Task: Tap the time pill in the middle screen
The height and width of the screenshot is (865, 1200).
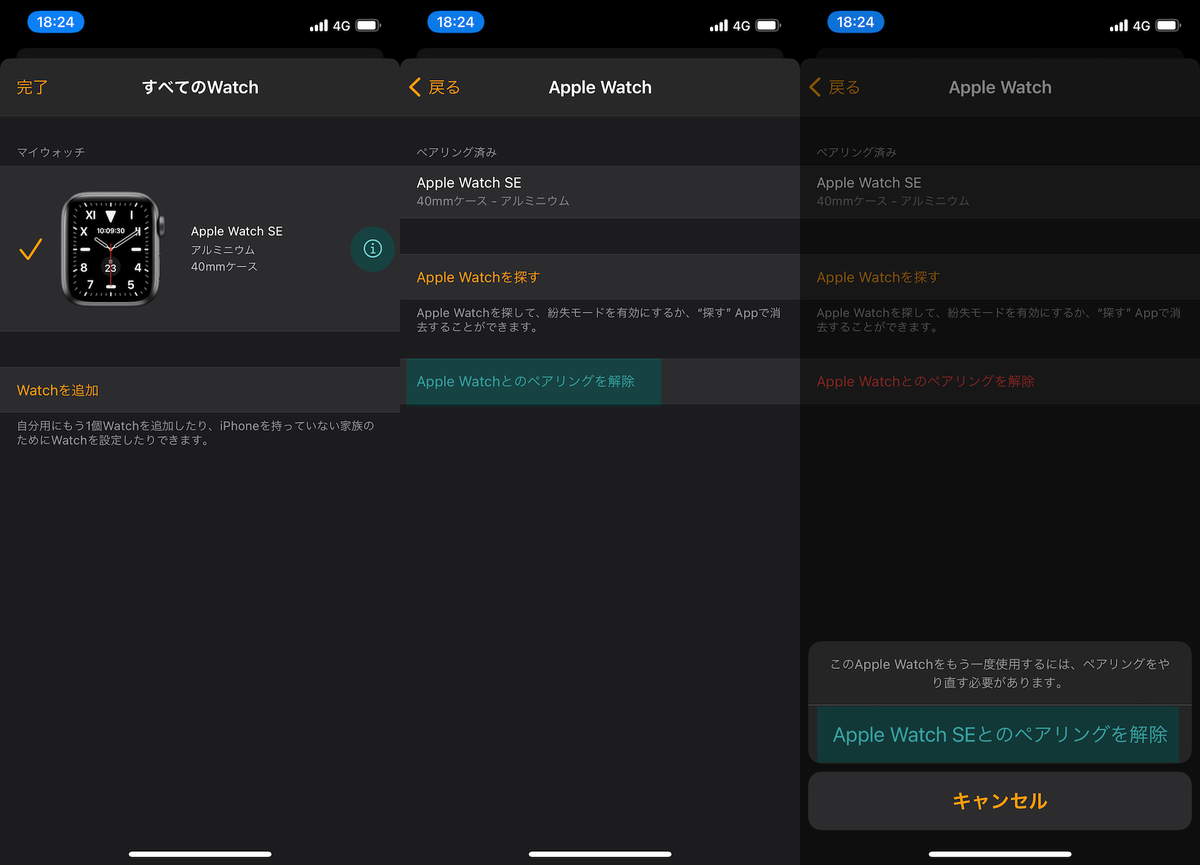Action: (x=456, y=22)
